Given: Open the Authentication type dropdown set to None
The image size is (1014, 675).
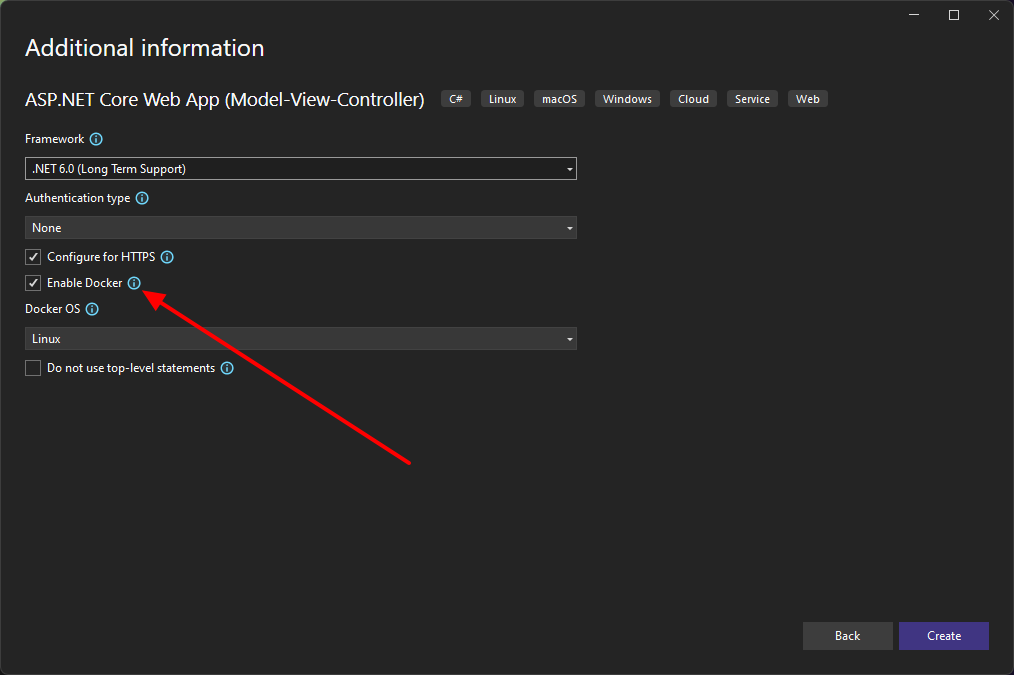Looking at the screenshot, I should pos(301,228).
